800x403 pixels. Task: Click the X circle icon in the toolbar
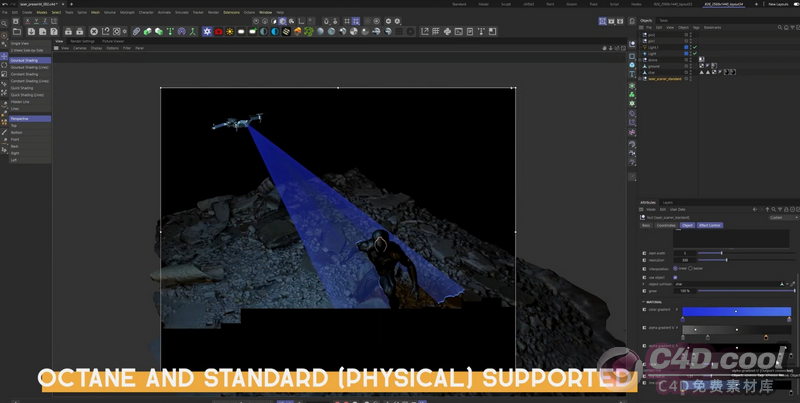click(x=94, y=32)
